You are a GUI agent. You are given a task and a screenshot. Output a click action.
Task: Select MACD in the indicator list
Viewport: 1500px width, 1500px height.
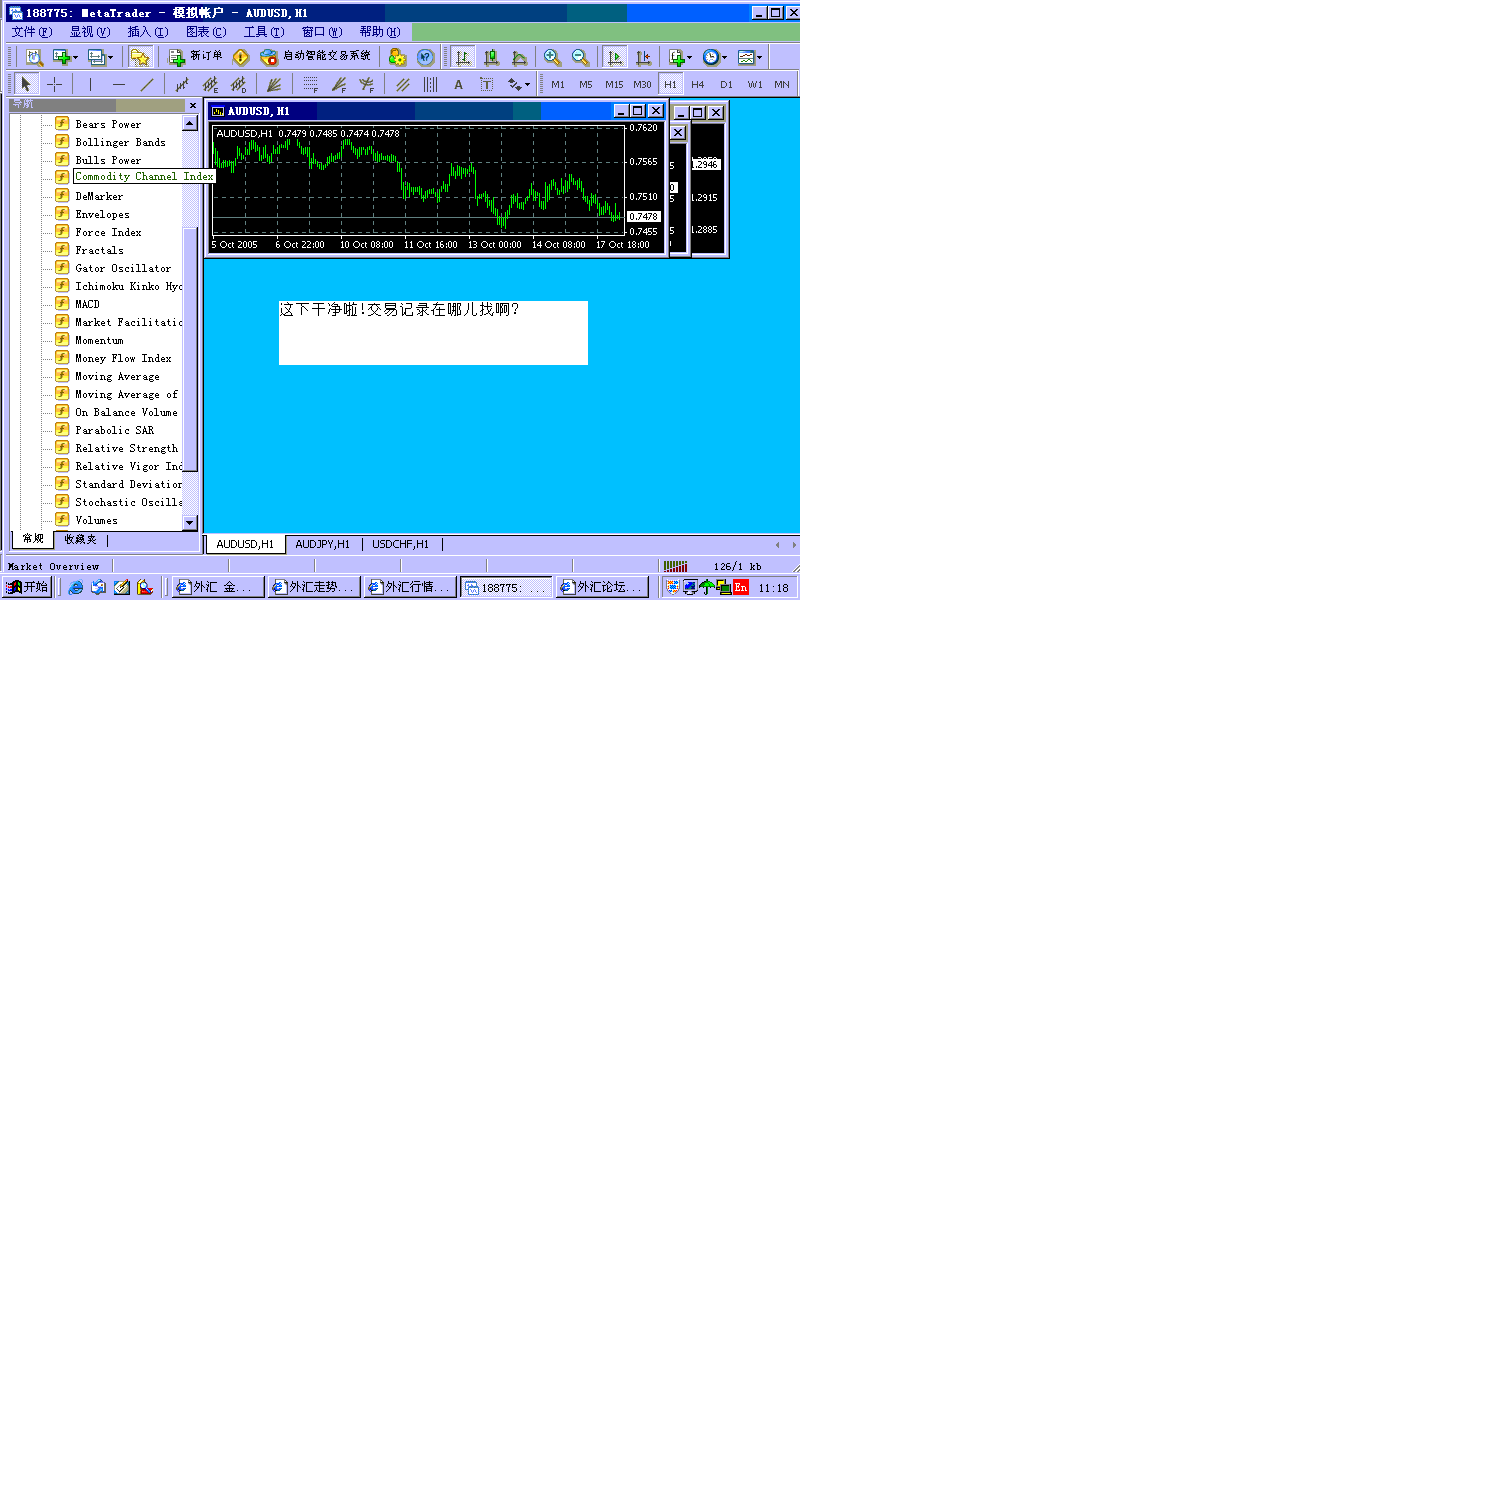(x=87, y=304)
